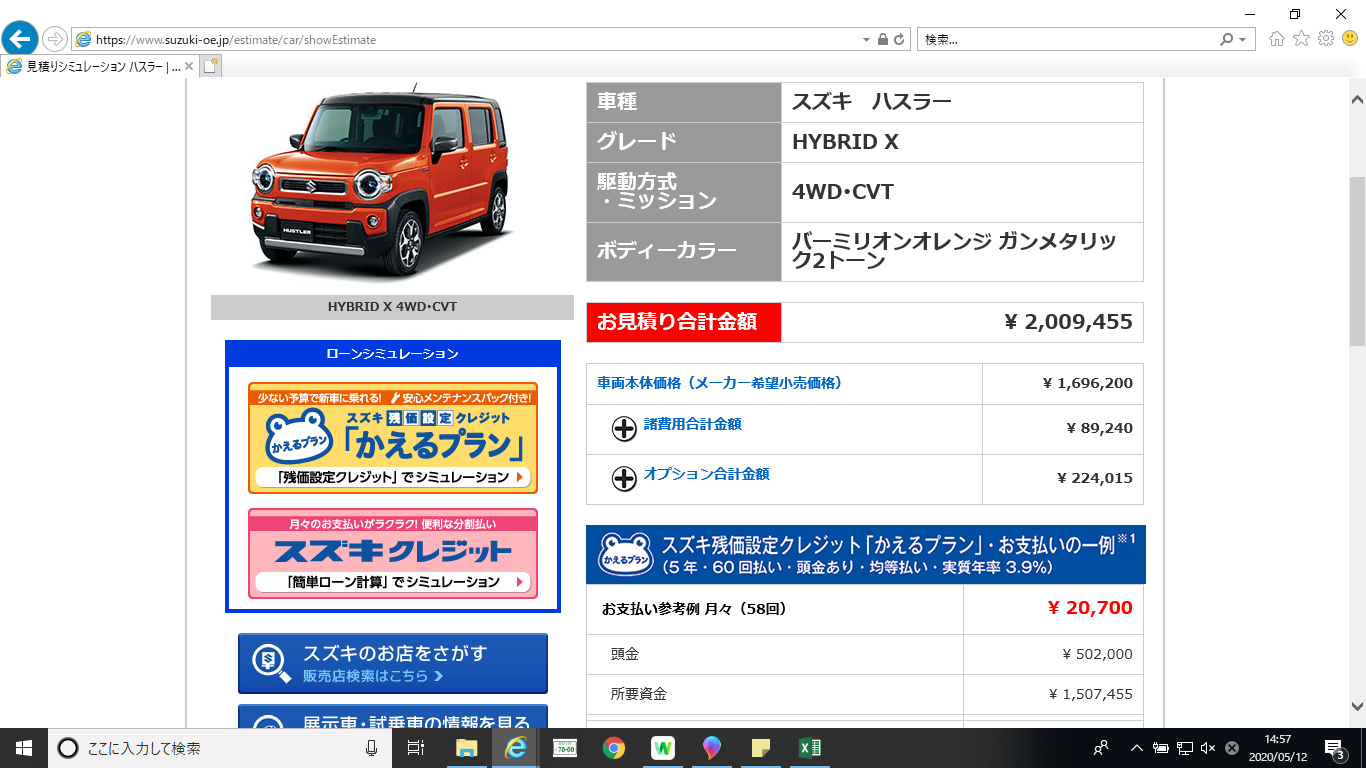Click the バーミリオンオレンジ body color cell
1366x768 pixels.
[x=962, y=252]
